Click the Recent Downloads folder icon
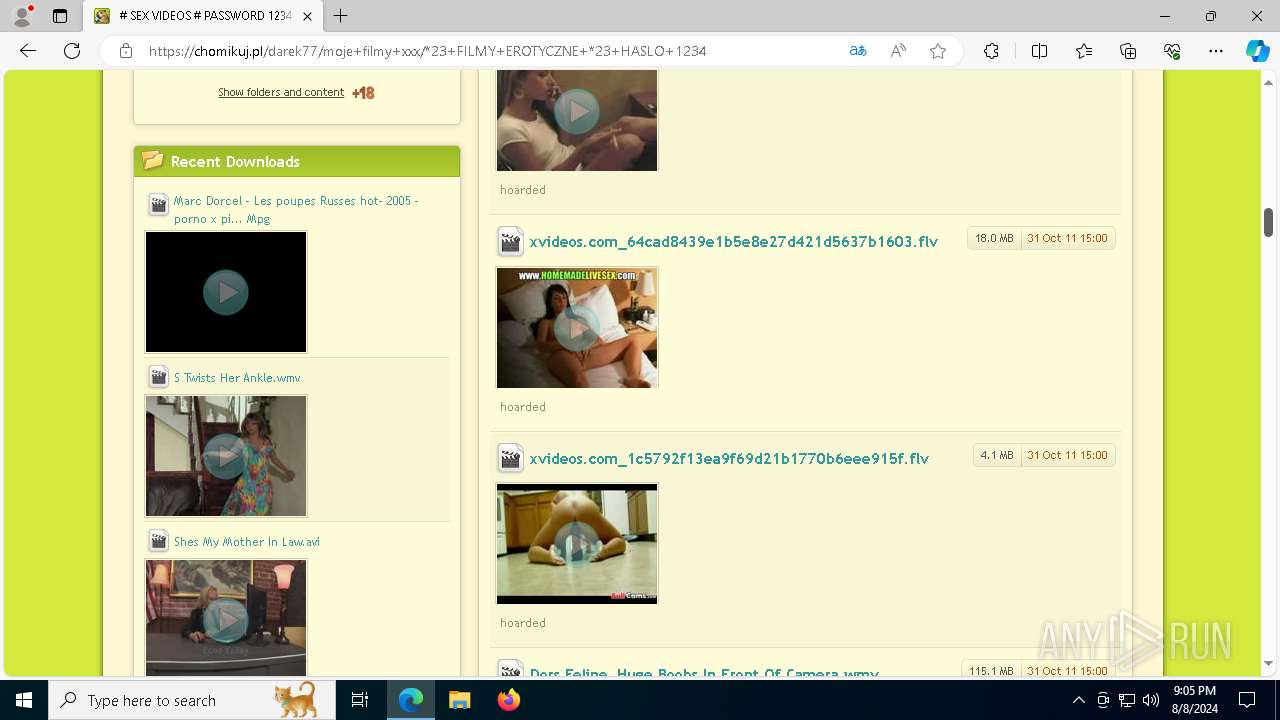The height and width of the screenshot is (720, 1280). (x=153, y=160)
